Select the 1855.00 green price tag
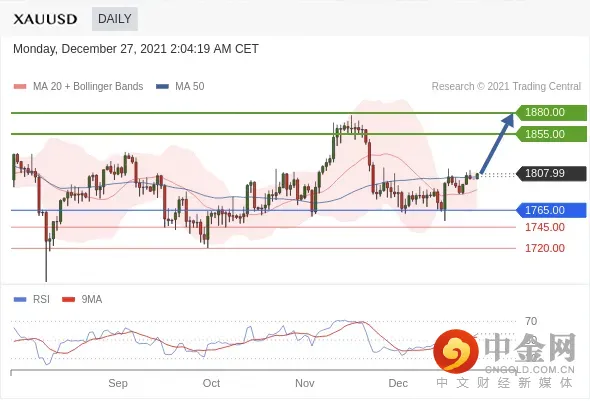 pyautogui.click(x=550, y=134)
